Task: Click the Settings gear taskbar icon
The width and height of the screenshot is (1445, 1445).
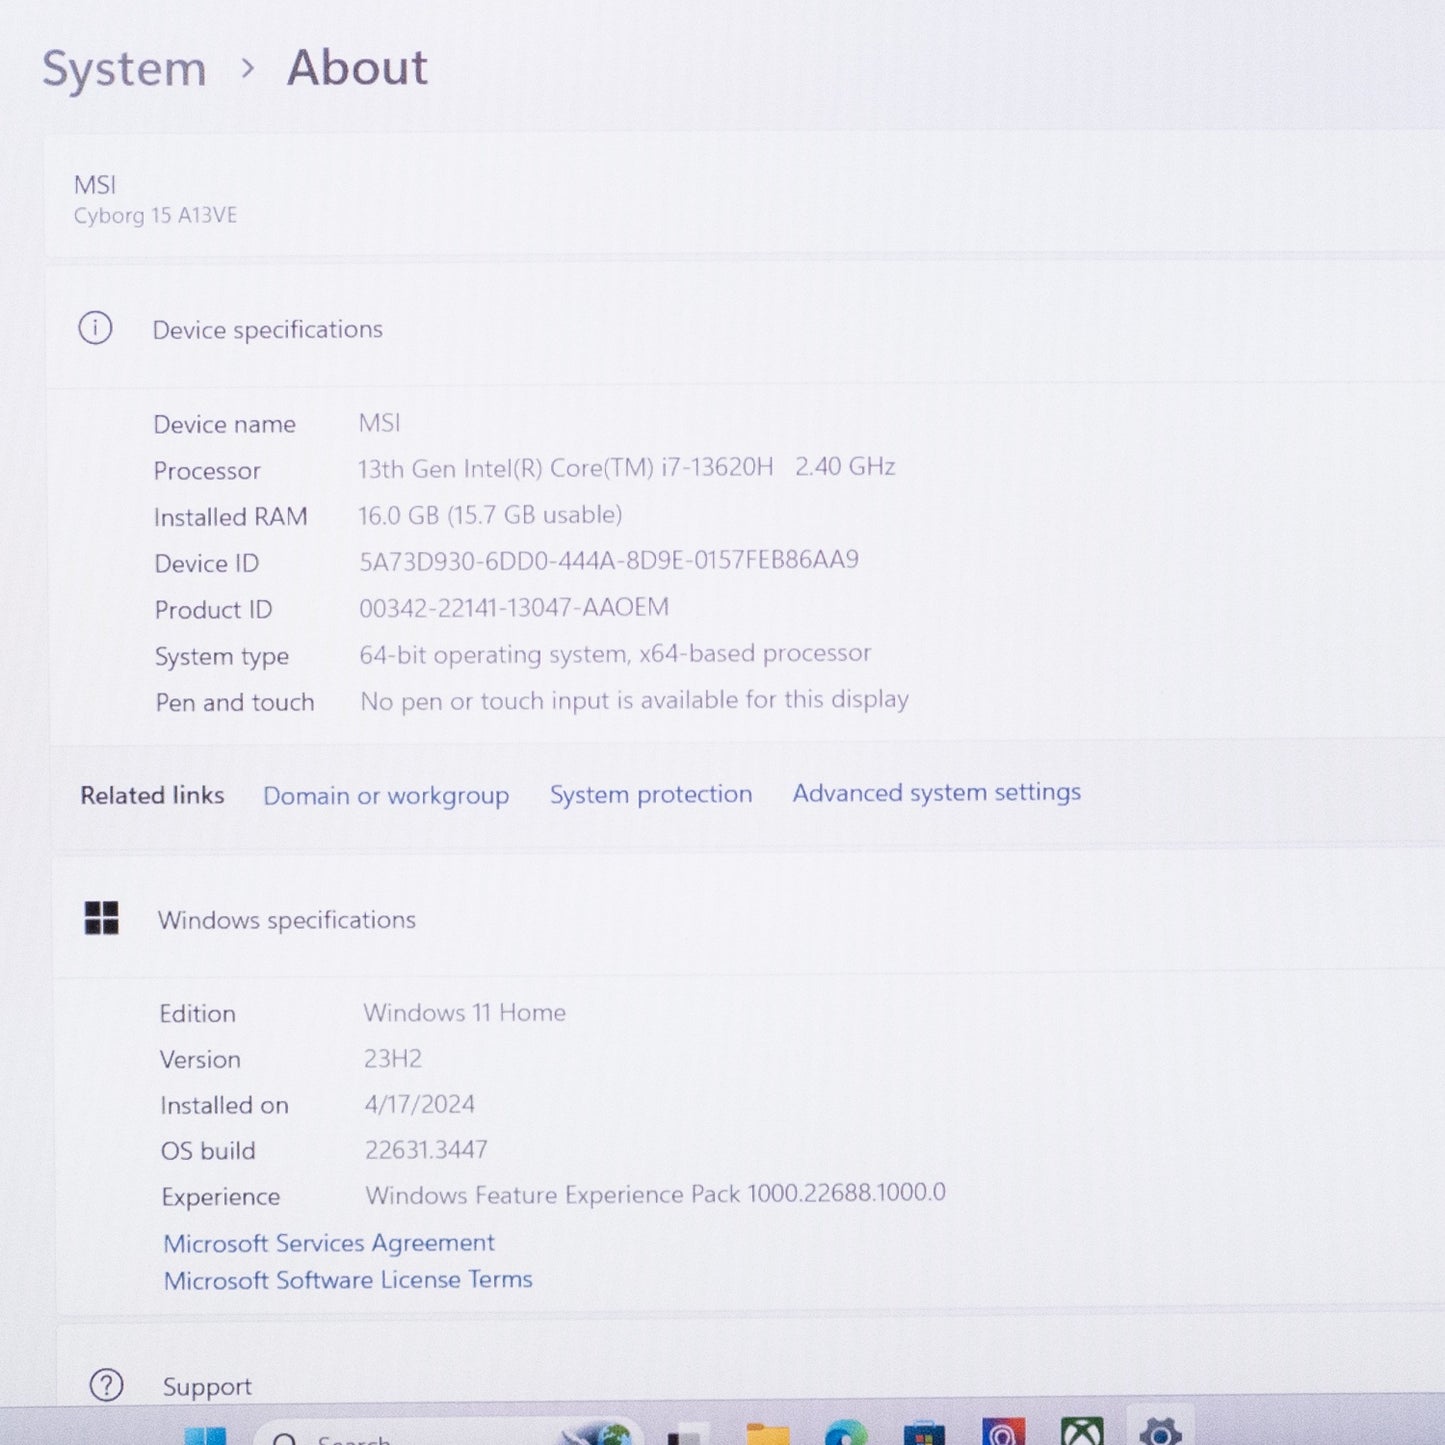Action: tap(1160, 1432)
